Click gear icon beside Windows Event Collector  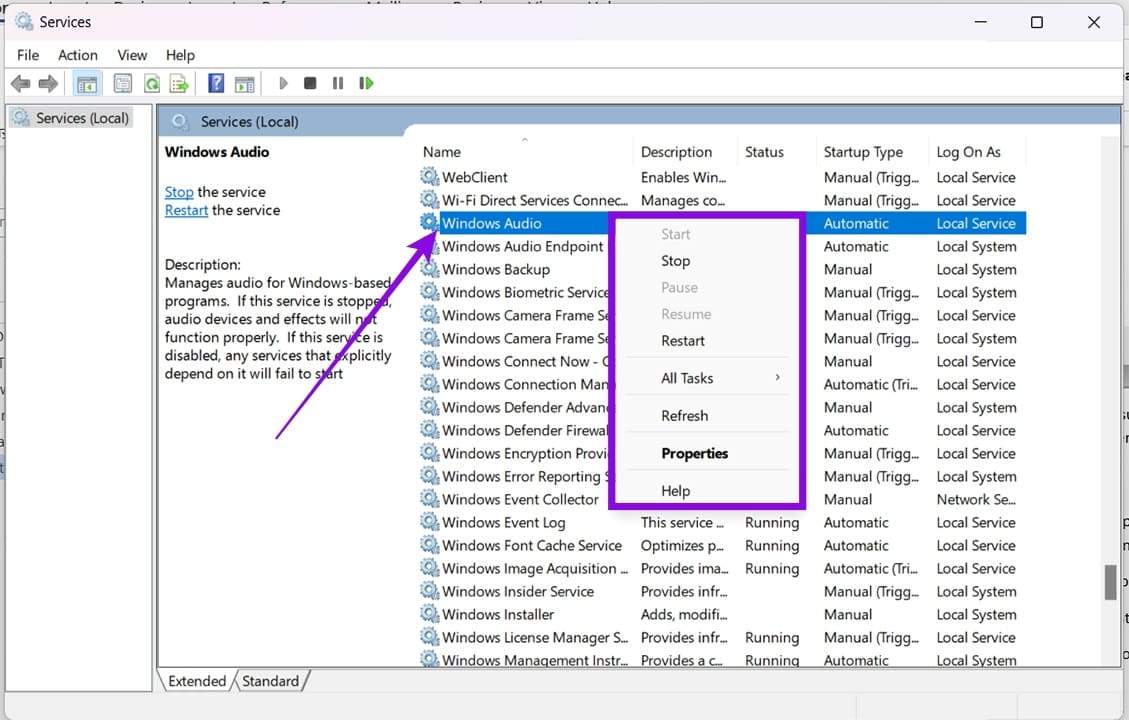point(430,499)
